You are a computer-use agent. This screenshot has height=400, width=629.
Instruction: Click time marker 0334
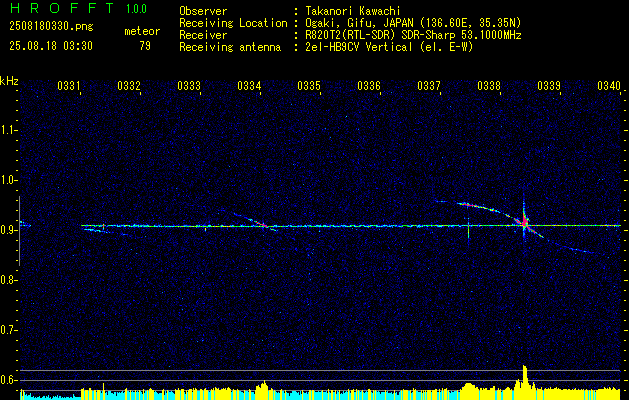click(x=249, y=85)
